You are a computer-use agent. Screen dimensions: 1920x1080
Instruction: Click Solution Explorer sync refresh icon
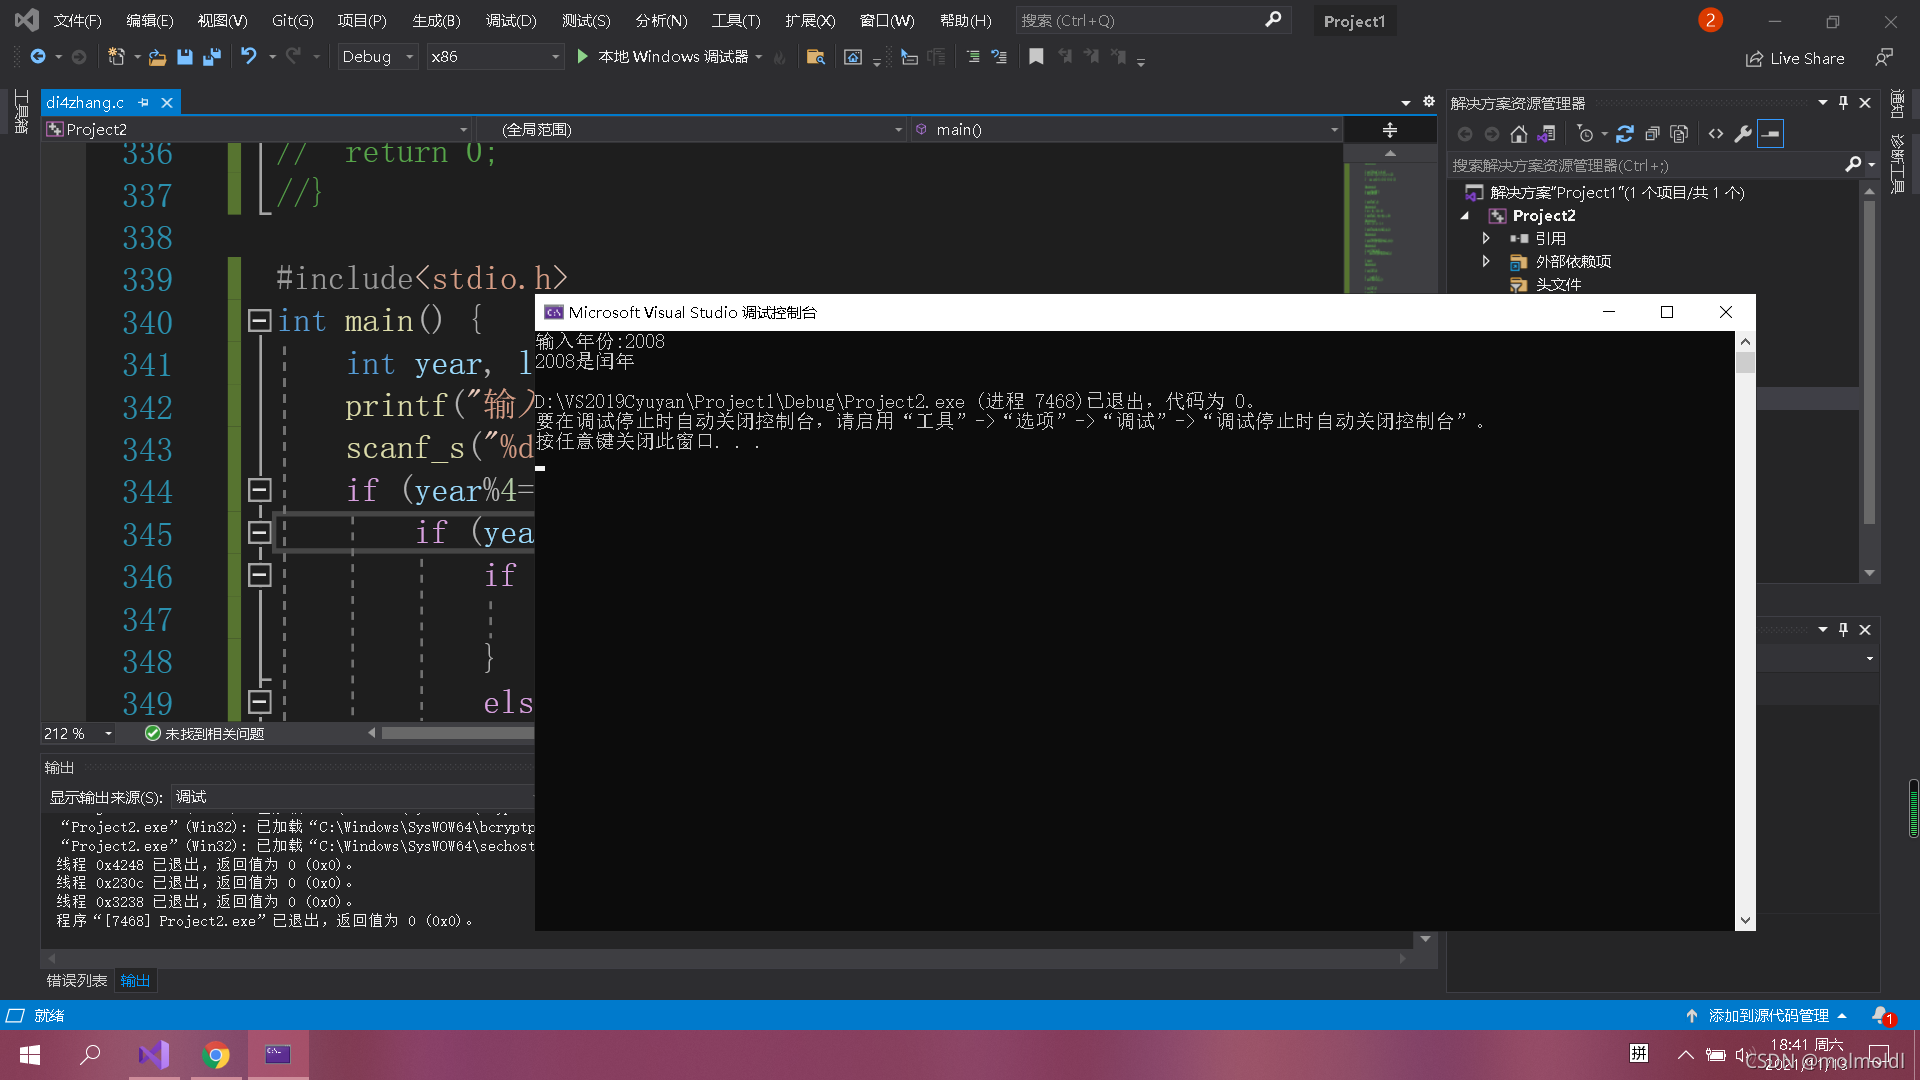pos(1624,134)
